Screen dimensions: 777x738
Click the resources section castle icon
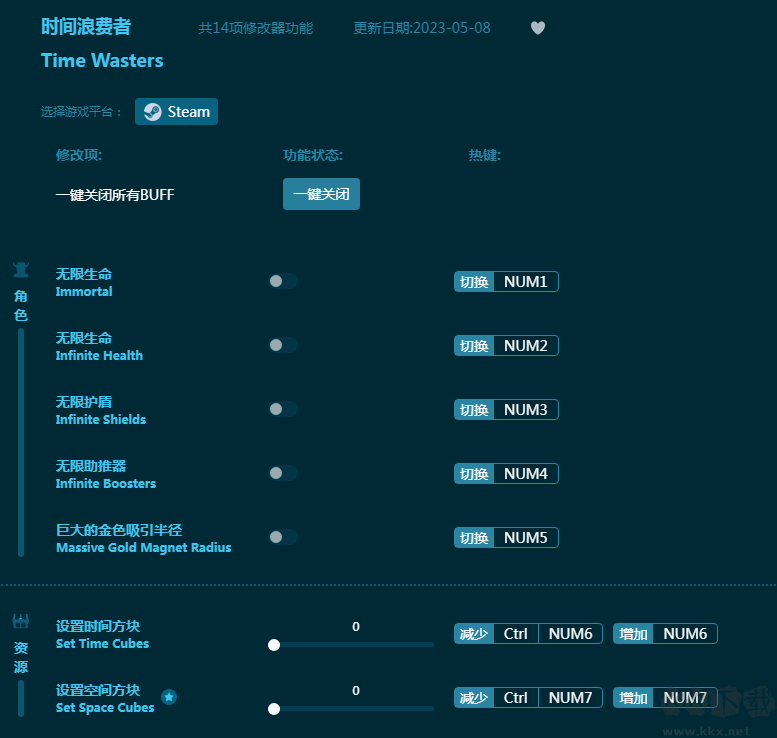pos(21,621)
